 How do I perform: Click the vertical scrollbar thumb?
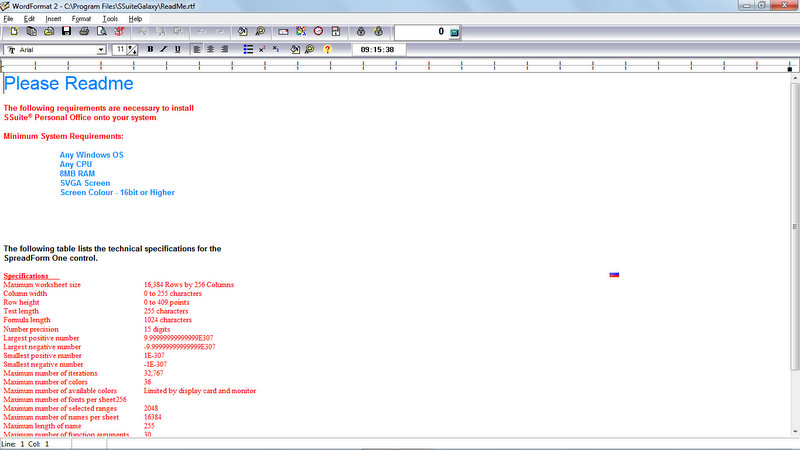[x=795, y=227]
